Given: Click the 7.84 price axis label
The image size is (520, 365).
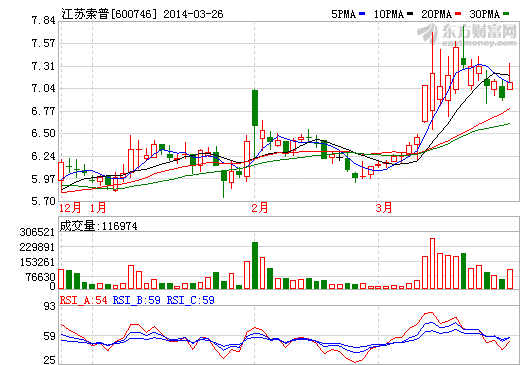Looking at the screenshot, I should (43, 21).
